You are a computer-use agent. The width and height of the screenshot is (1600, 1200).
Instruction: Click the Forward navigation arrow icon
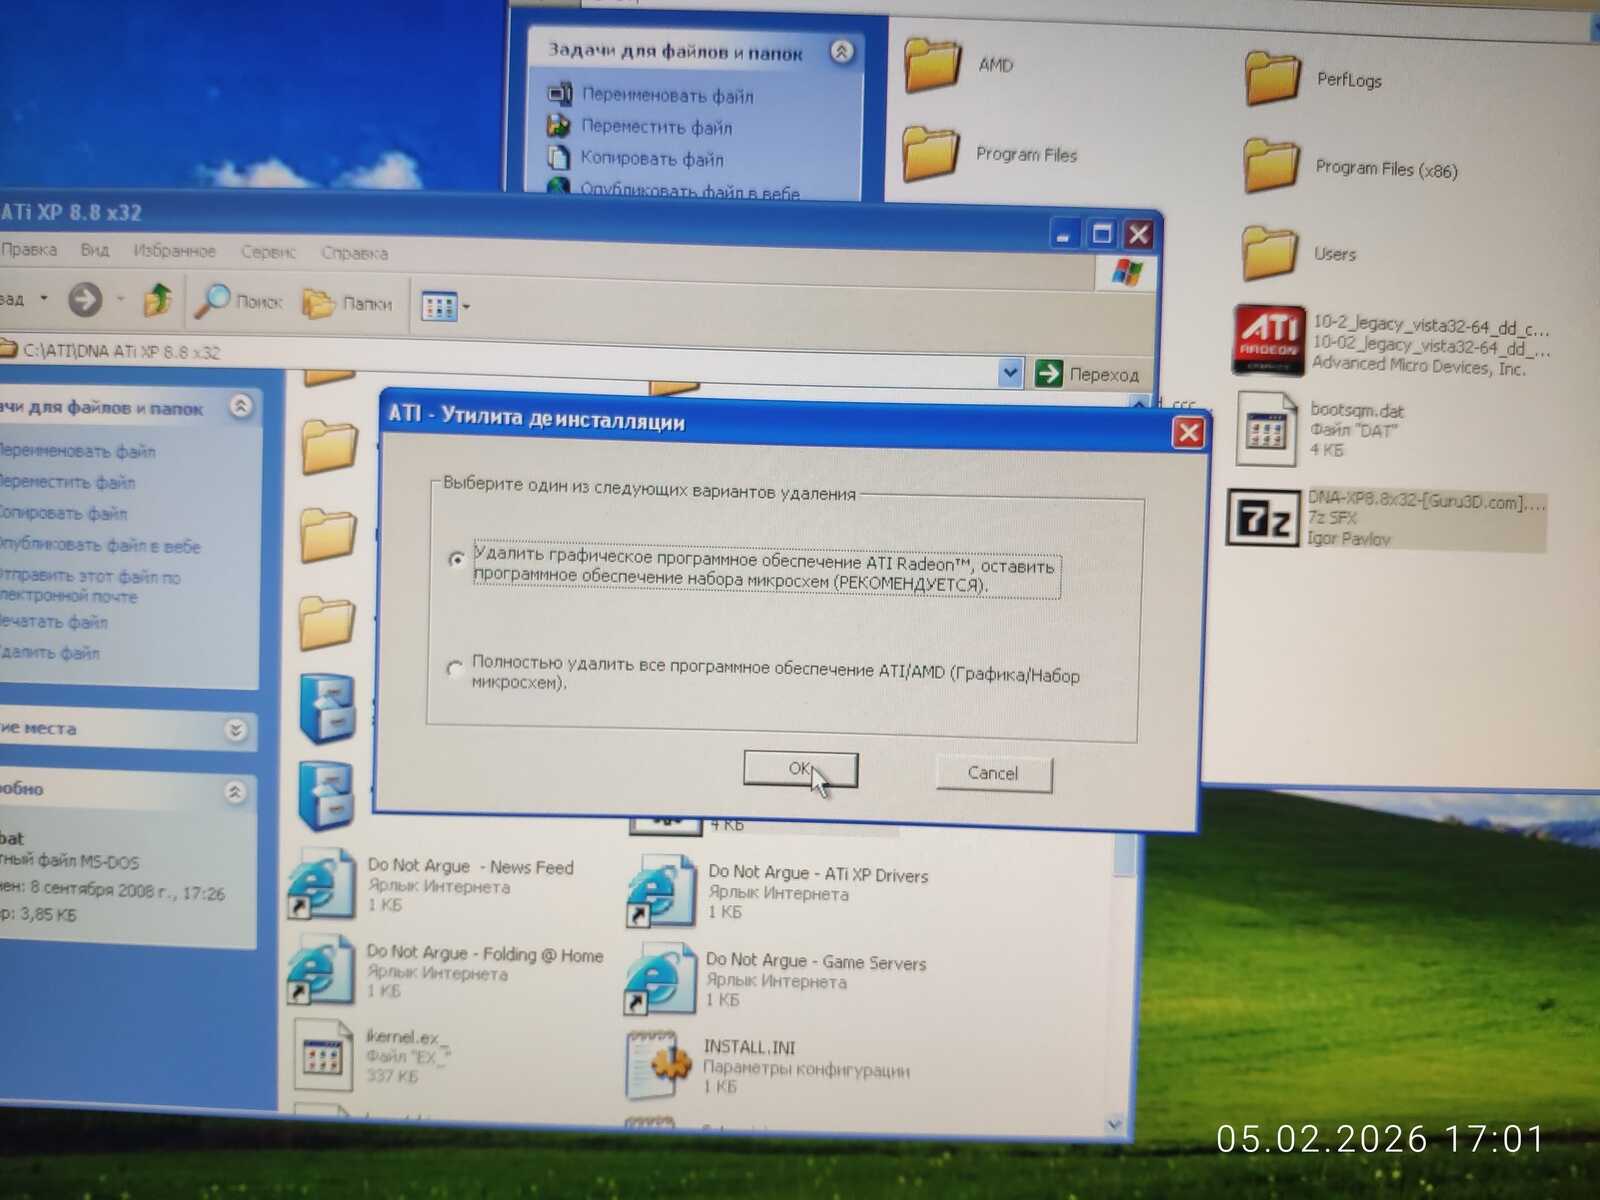(85, 299)
